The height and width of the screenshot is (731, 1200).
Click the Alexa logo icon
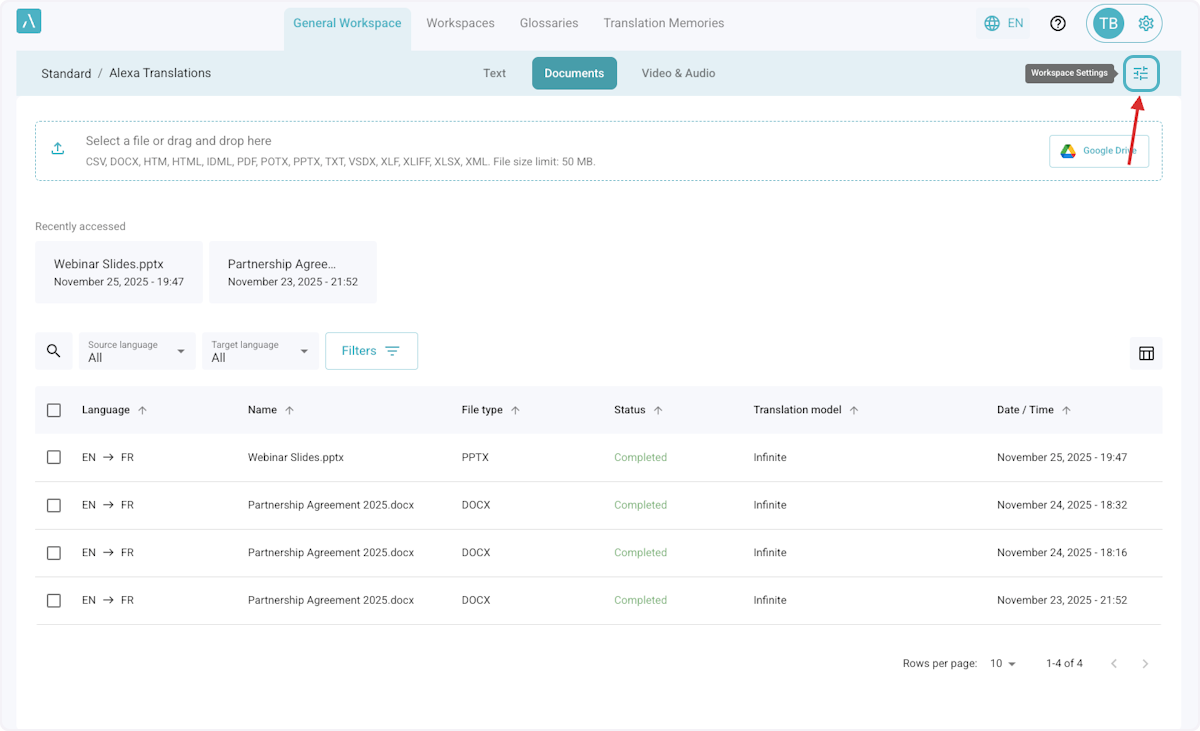29,22
